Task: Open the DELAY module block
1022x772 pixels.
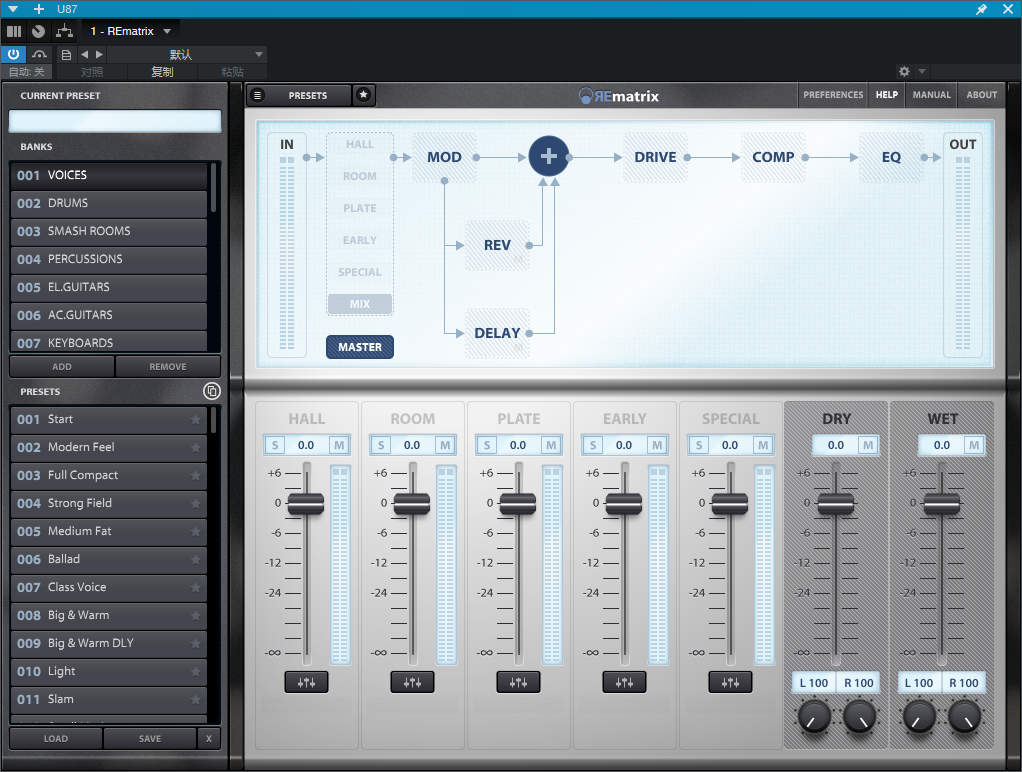Action: (x=497, y=333)
